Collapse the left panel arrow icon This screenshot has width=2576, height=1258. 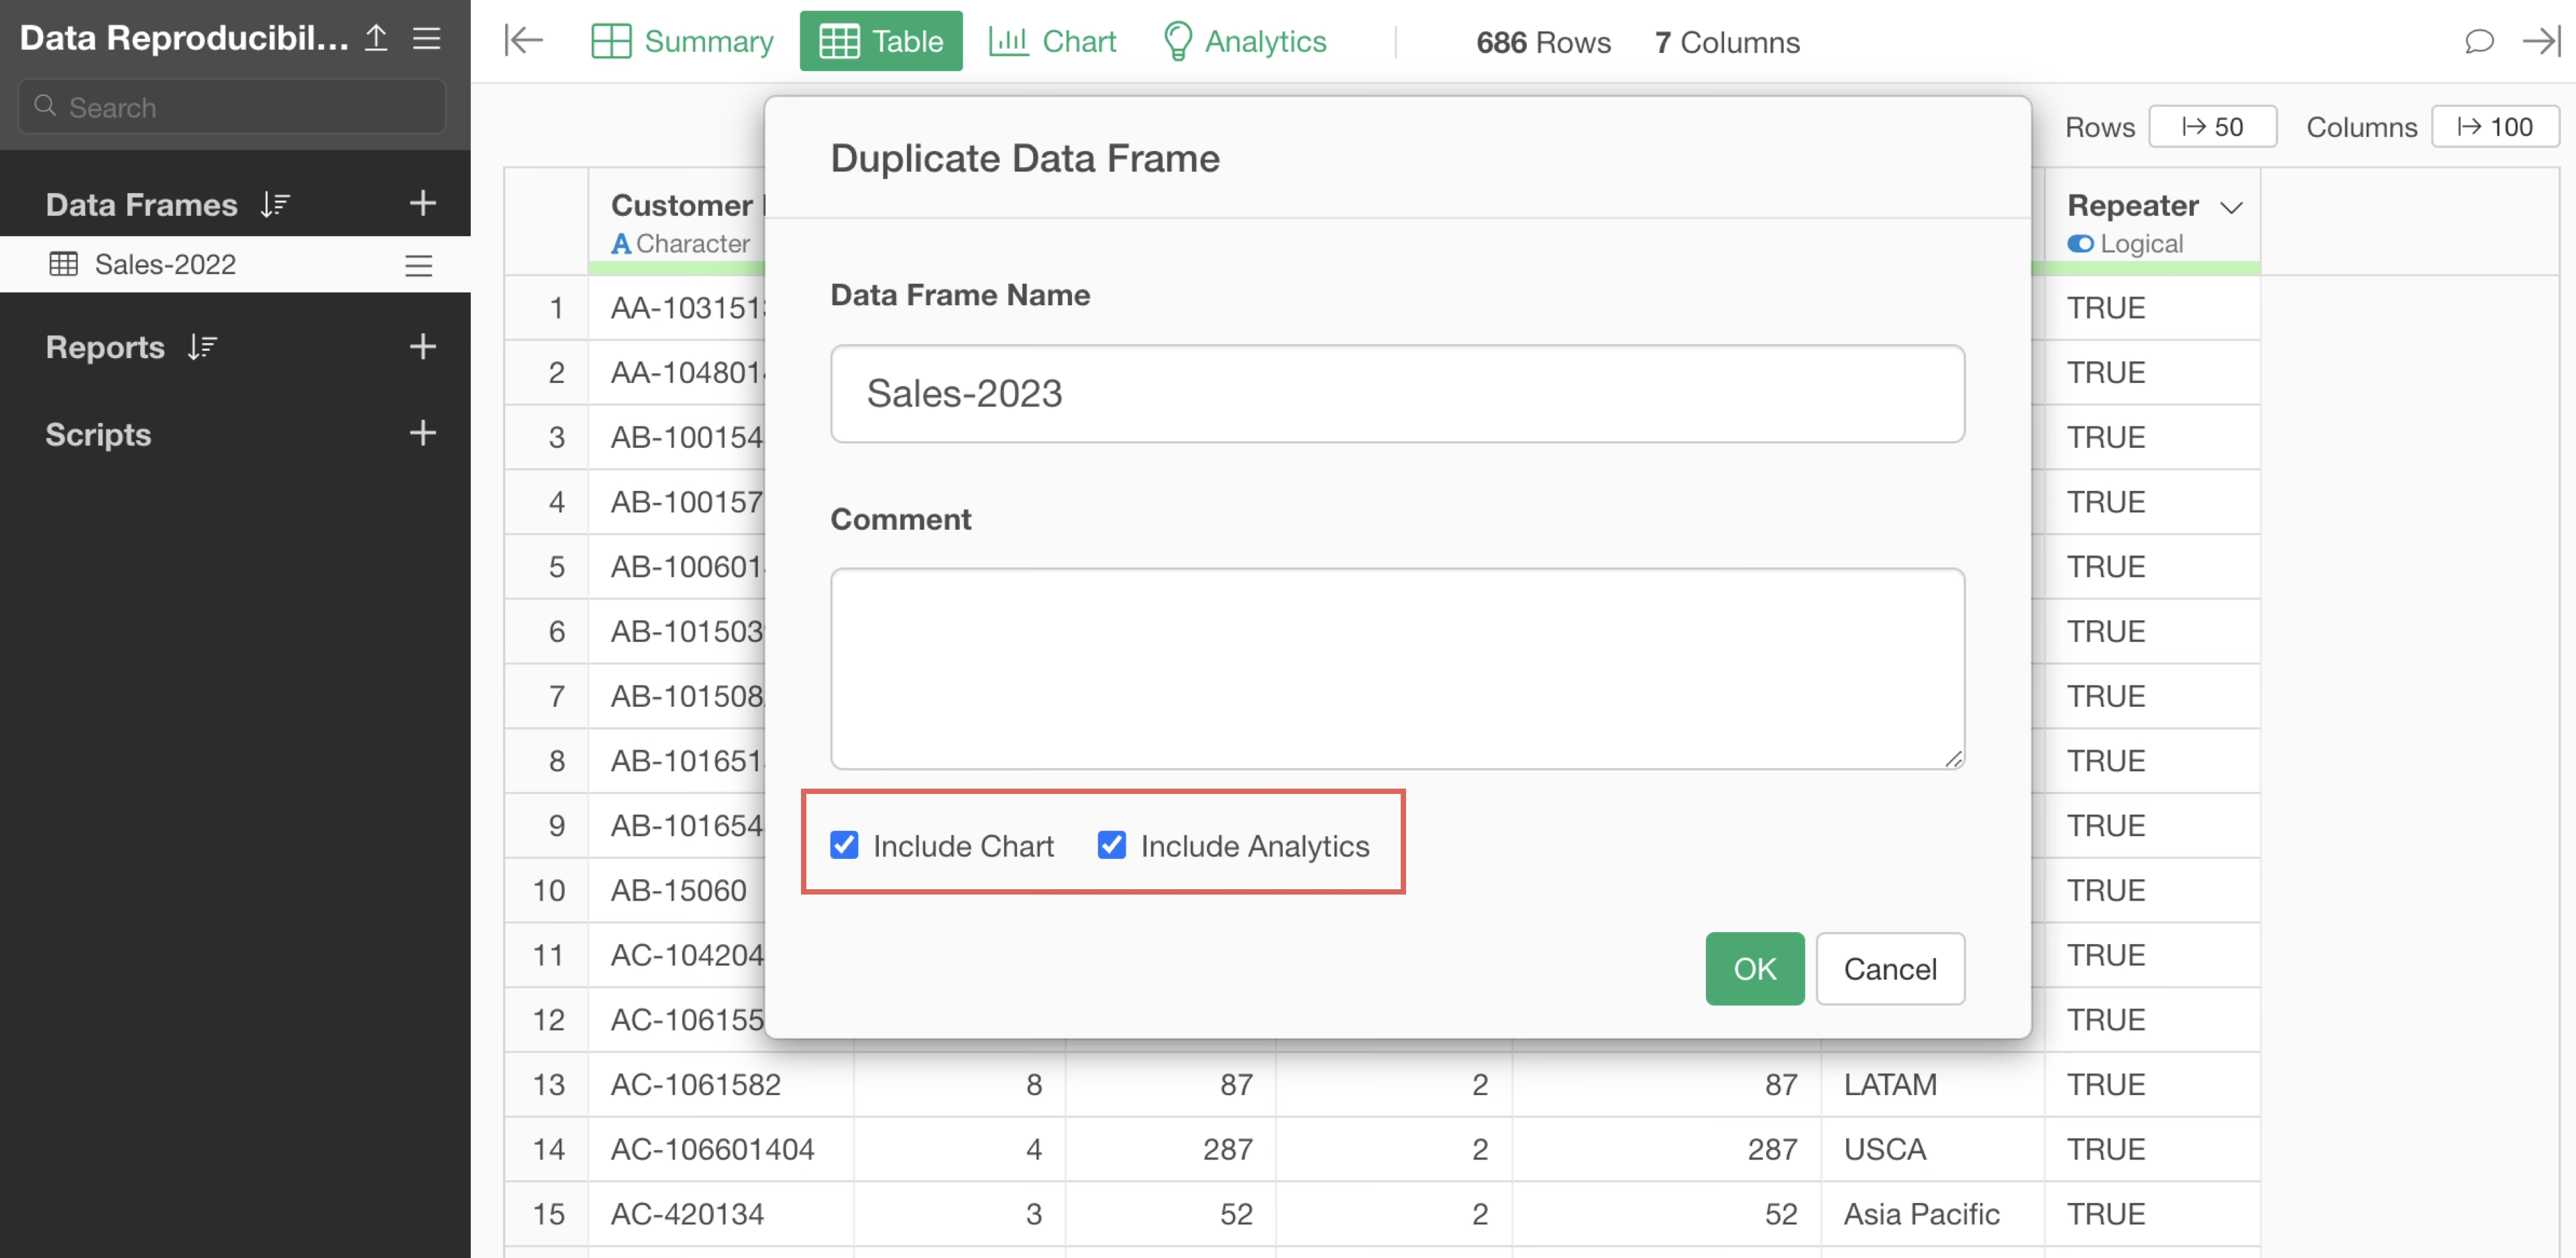pos(523,41)
